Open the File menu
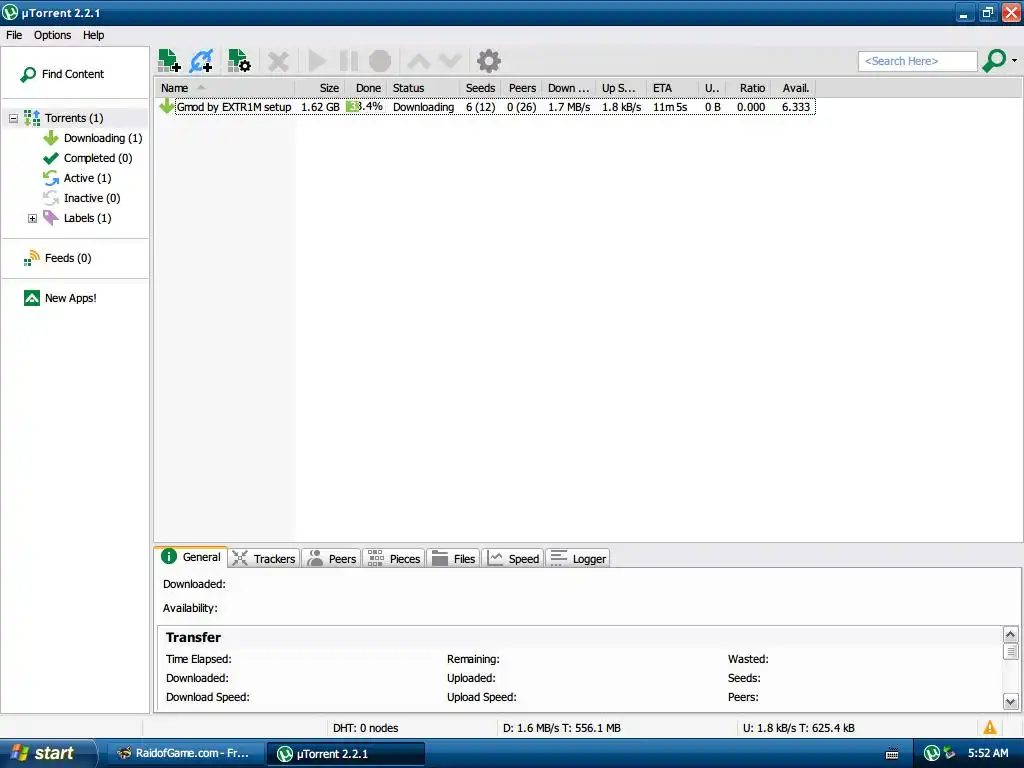This screenshot has width=1024, height=768. (14, 35)
